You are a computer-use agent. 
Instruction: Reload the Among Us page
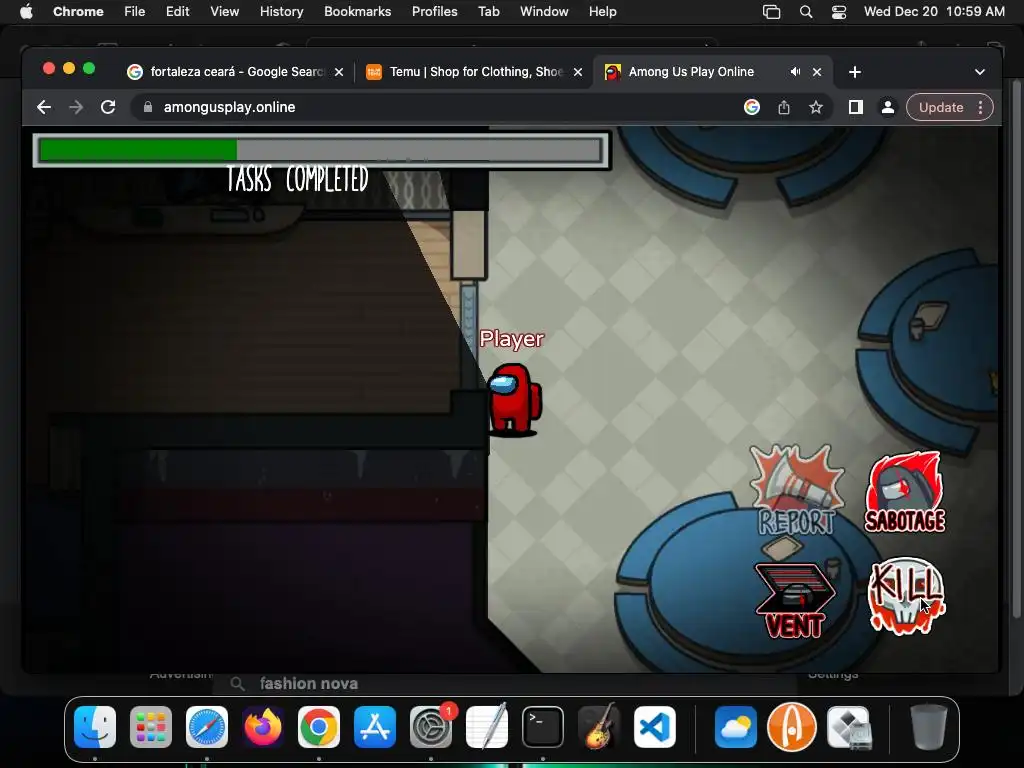[x=108, y=107]
